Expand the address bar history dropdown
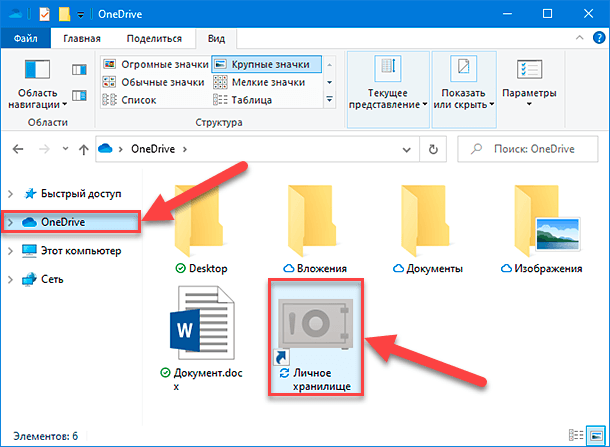The image size is (610, 447). 407,149
